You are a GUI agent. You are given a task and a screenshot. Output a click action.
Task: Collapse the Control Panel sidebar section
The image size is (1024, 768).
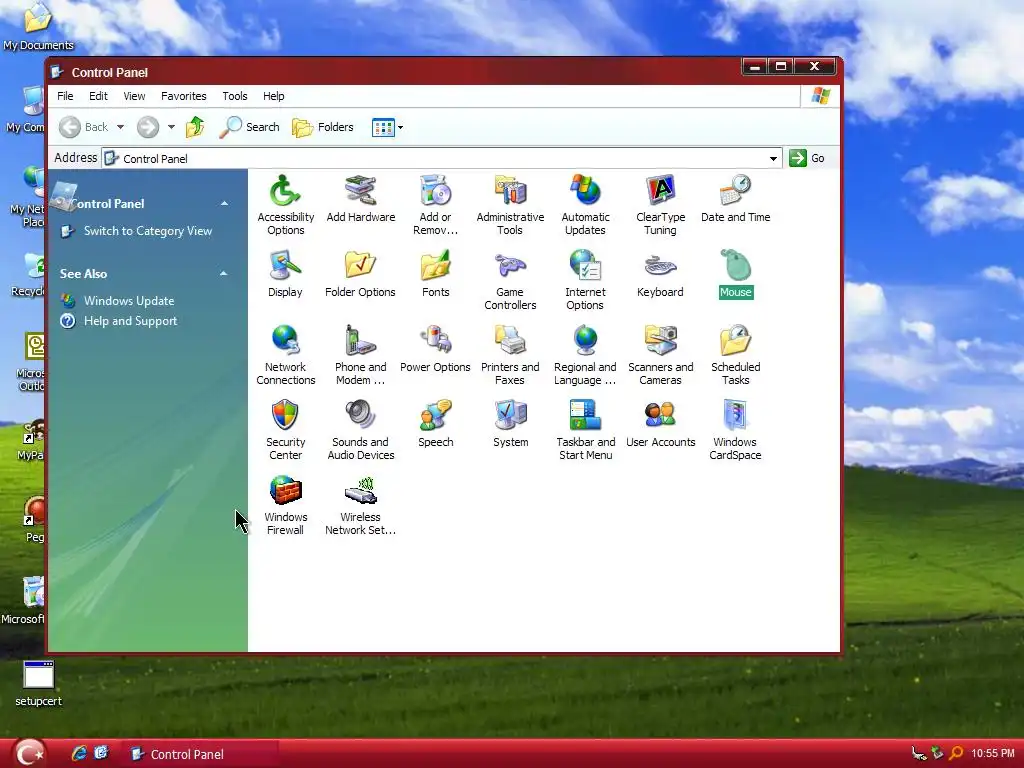[224, 204]
